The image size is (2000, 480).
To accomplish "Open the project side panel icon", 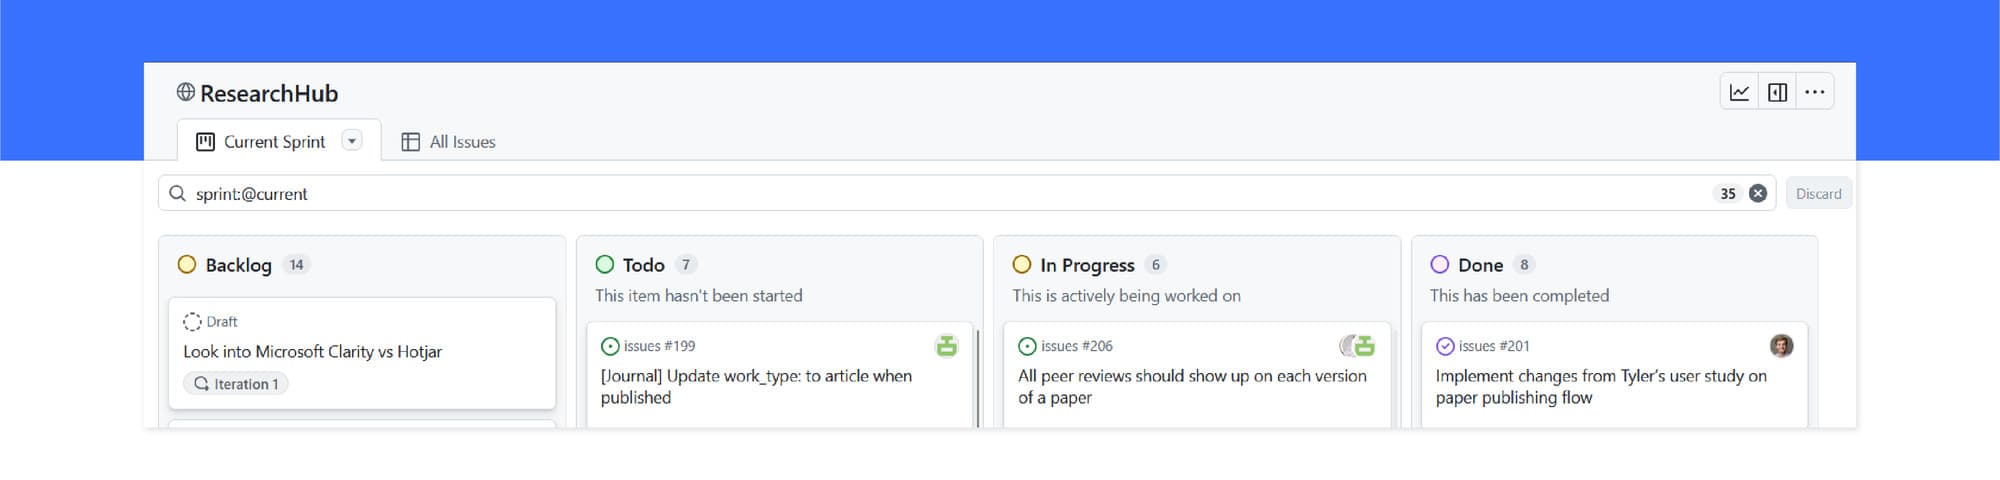I will (1777, 92).
